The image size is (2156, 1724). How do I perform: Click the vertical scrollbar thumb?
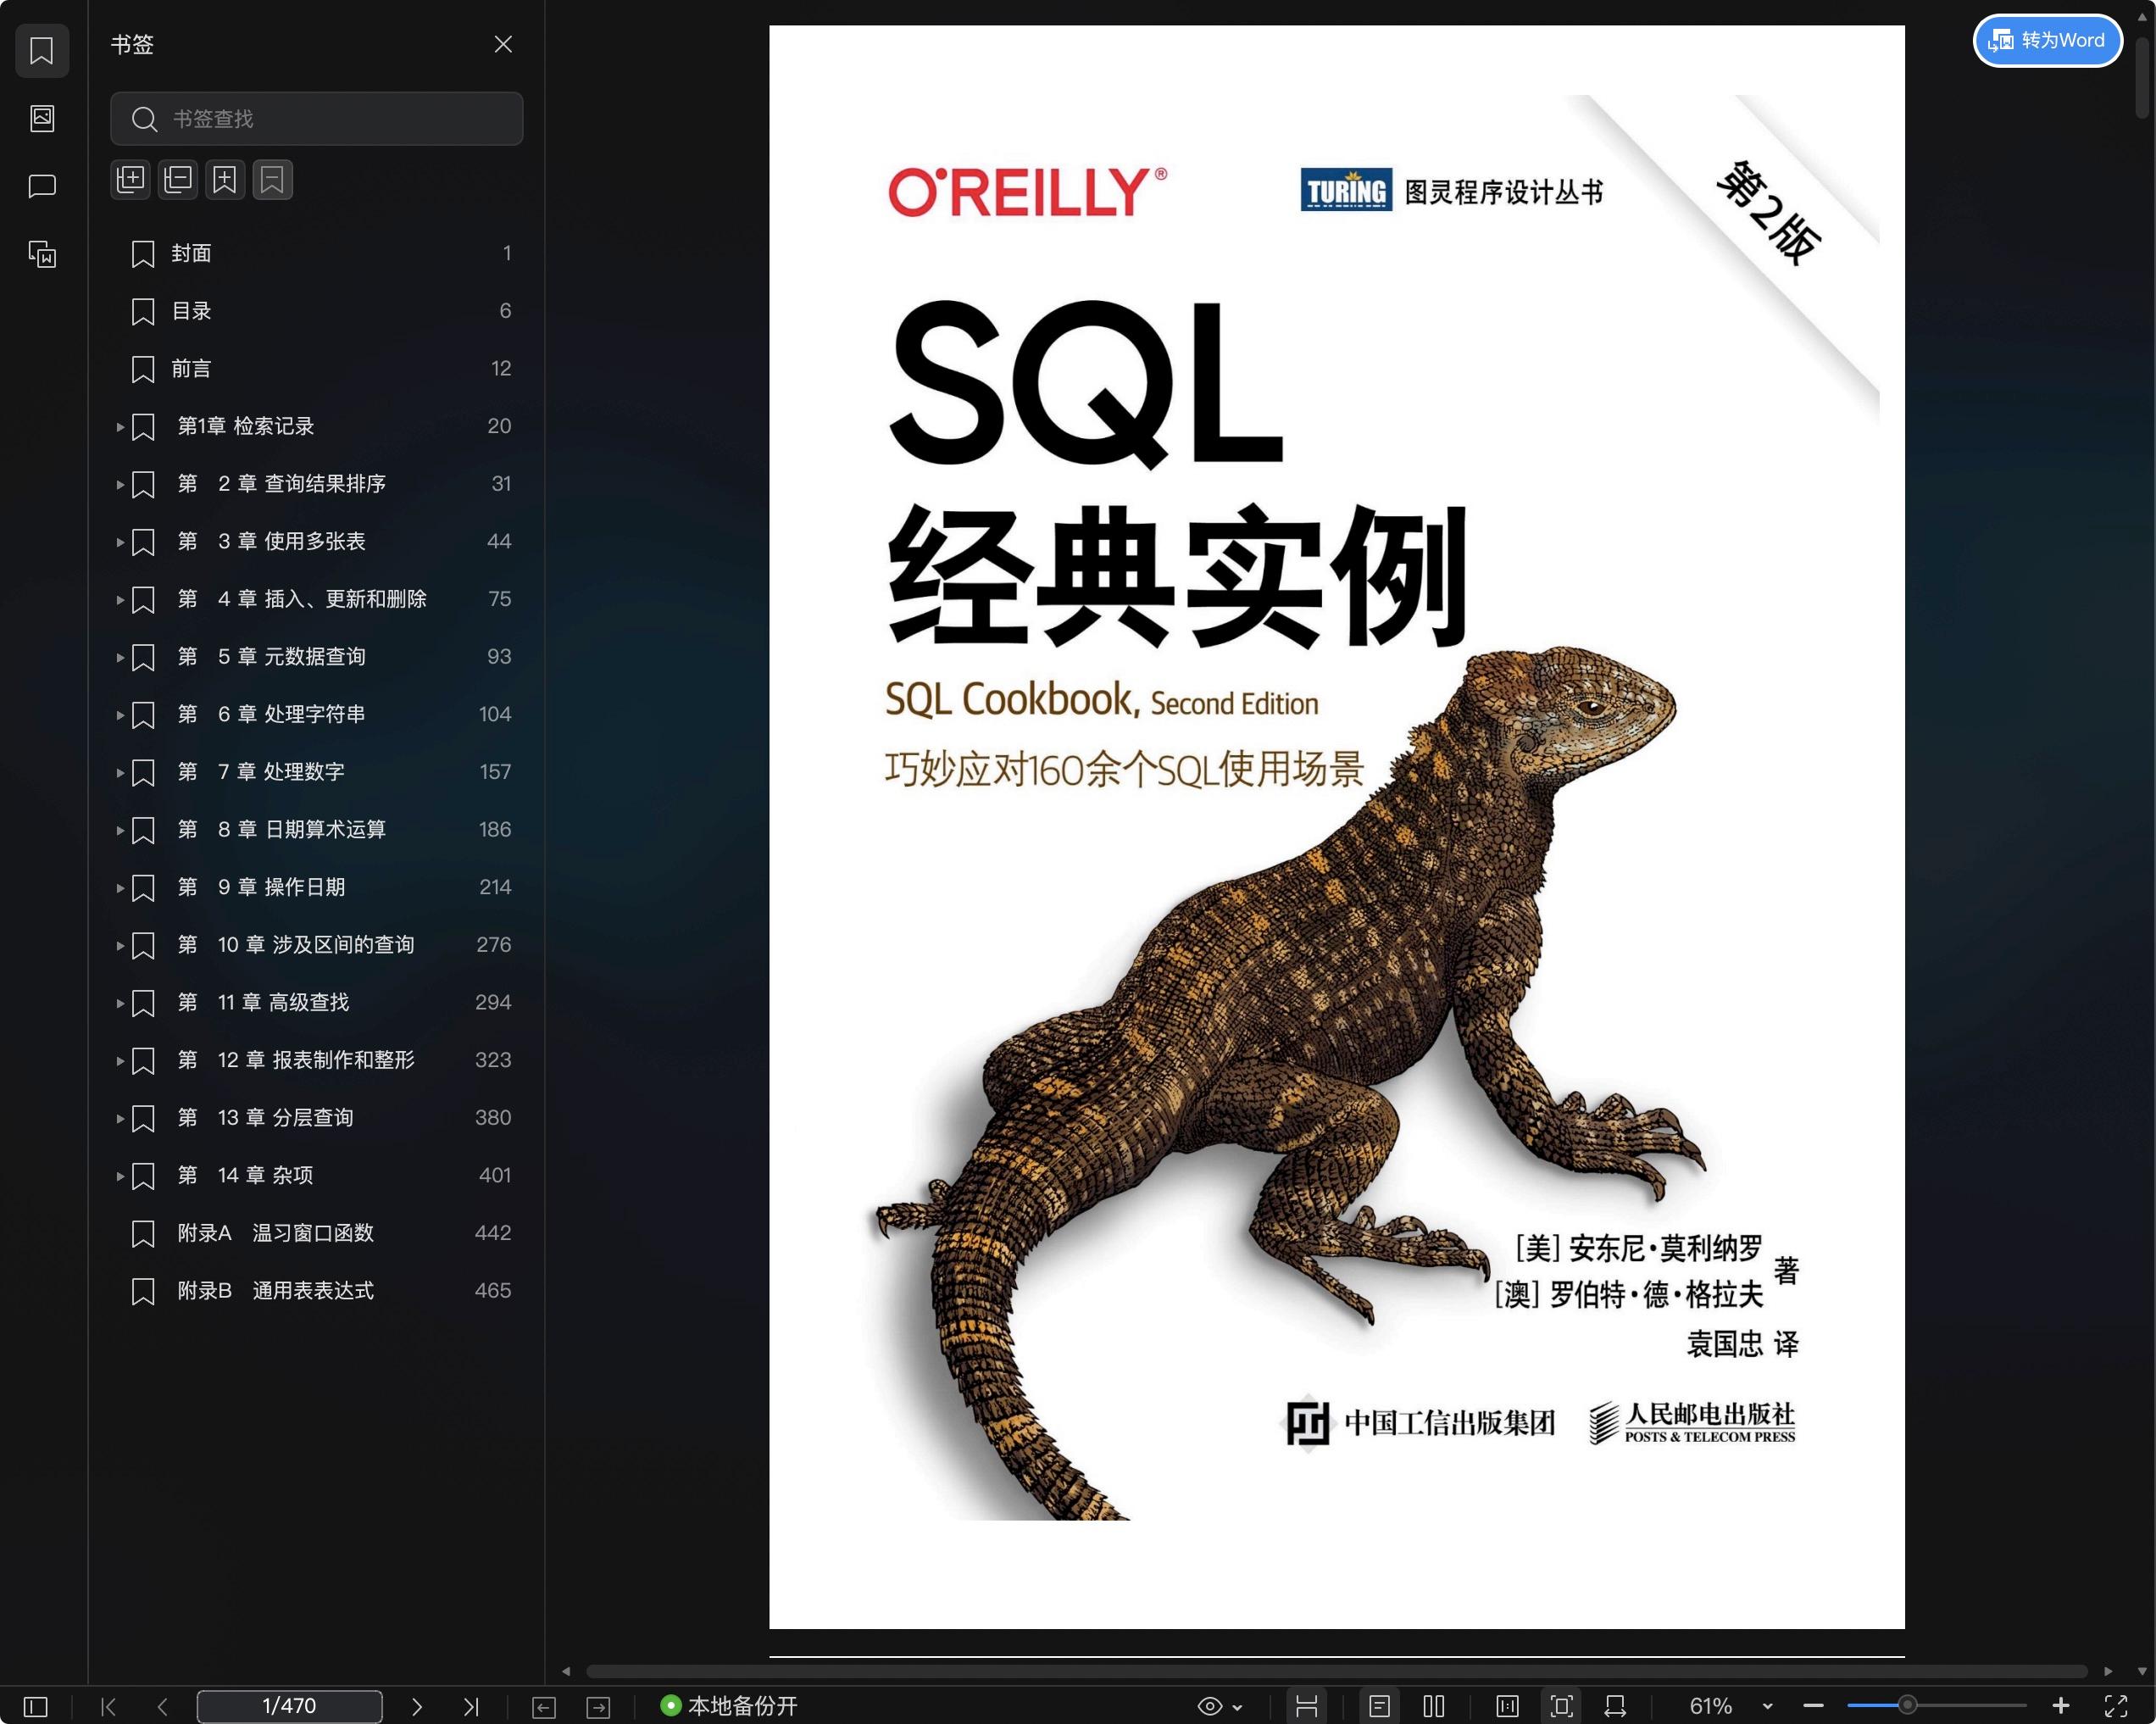[2142, 78]
